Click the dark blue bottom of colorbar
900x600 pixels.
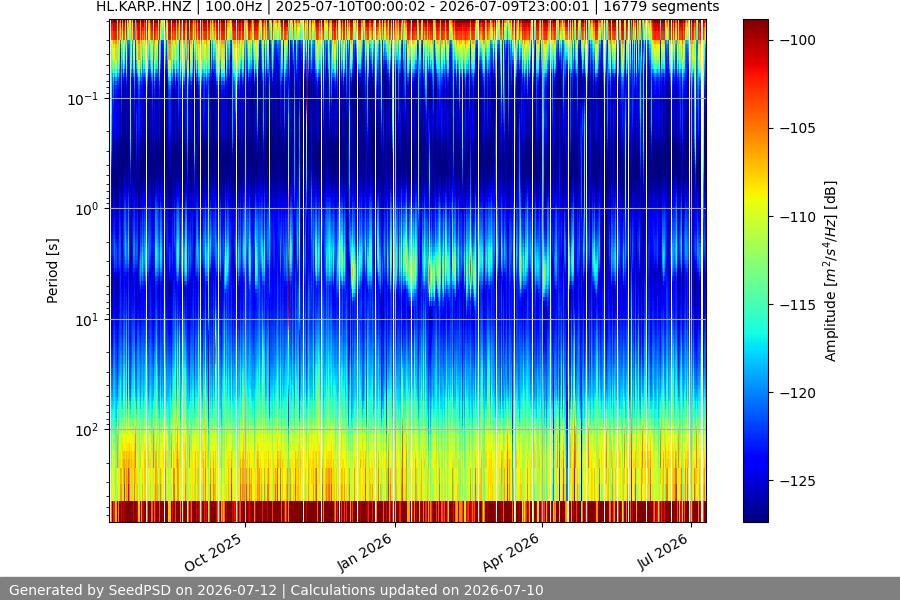(755, 517)
